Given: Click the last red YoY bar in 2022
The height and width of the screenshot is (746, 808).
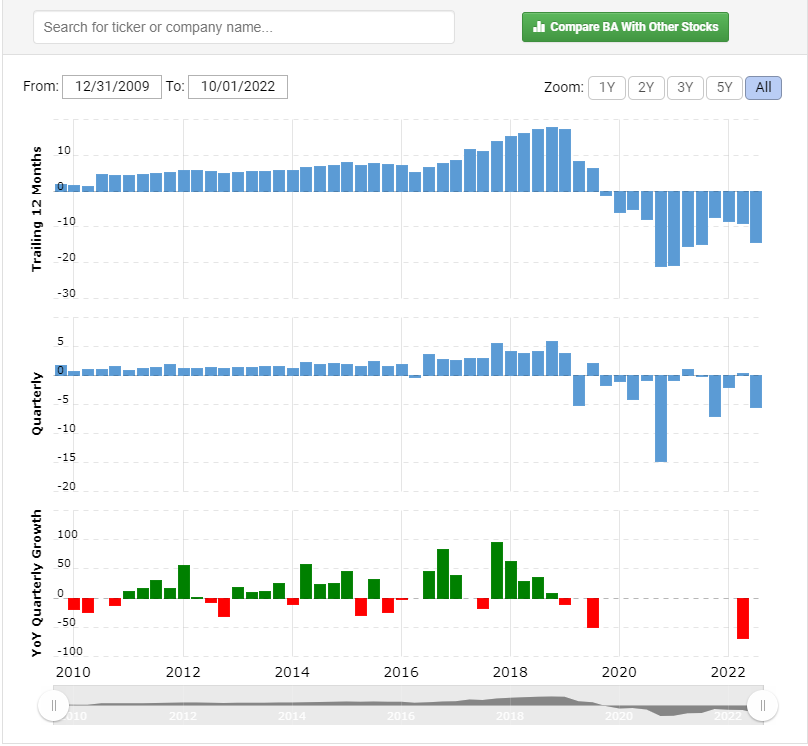Looking at the screenshot, I should [743, 618].
